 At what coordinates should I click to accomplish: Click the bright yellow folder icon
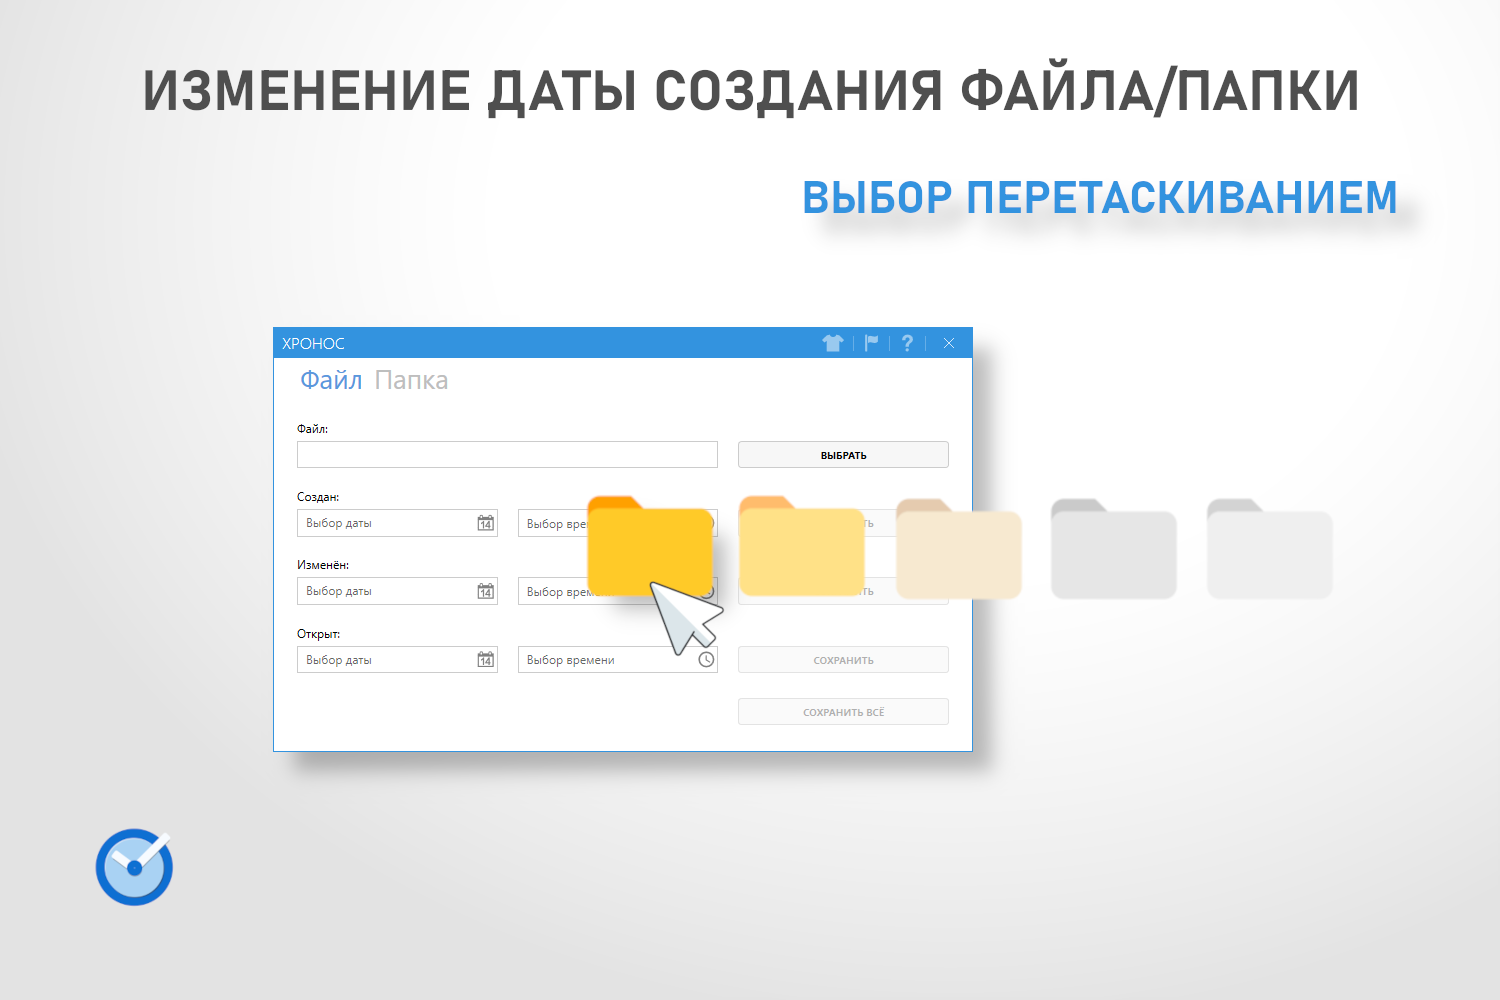[648, 547]
